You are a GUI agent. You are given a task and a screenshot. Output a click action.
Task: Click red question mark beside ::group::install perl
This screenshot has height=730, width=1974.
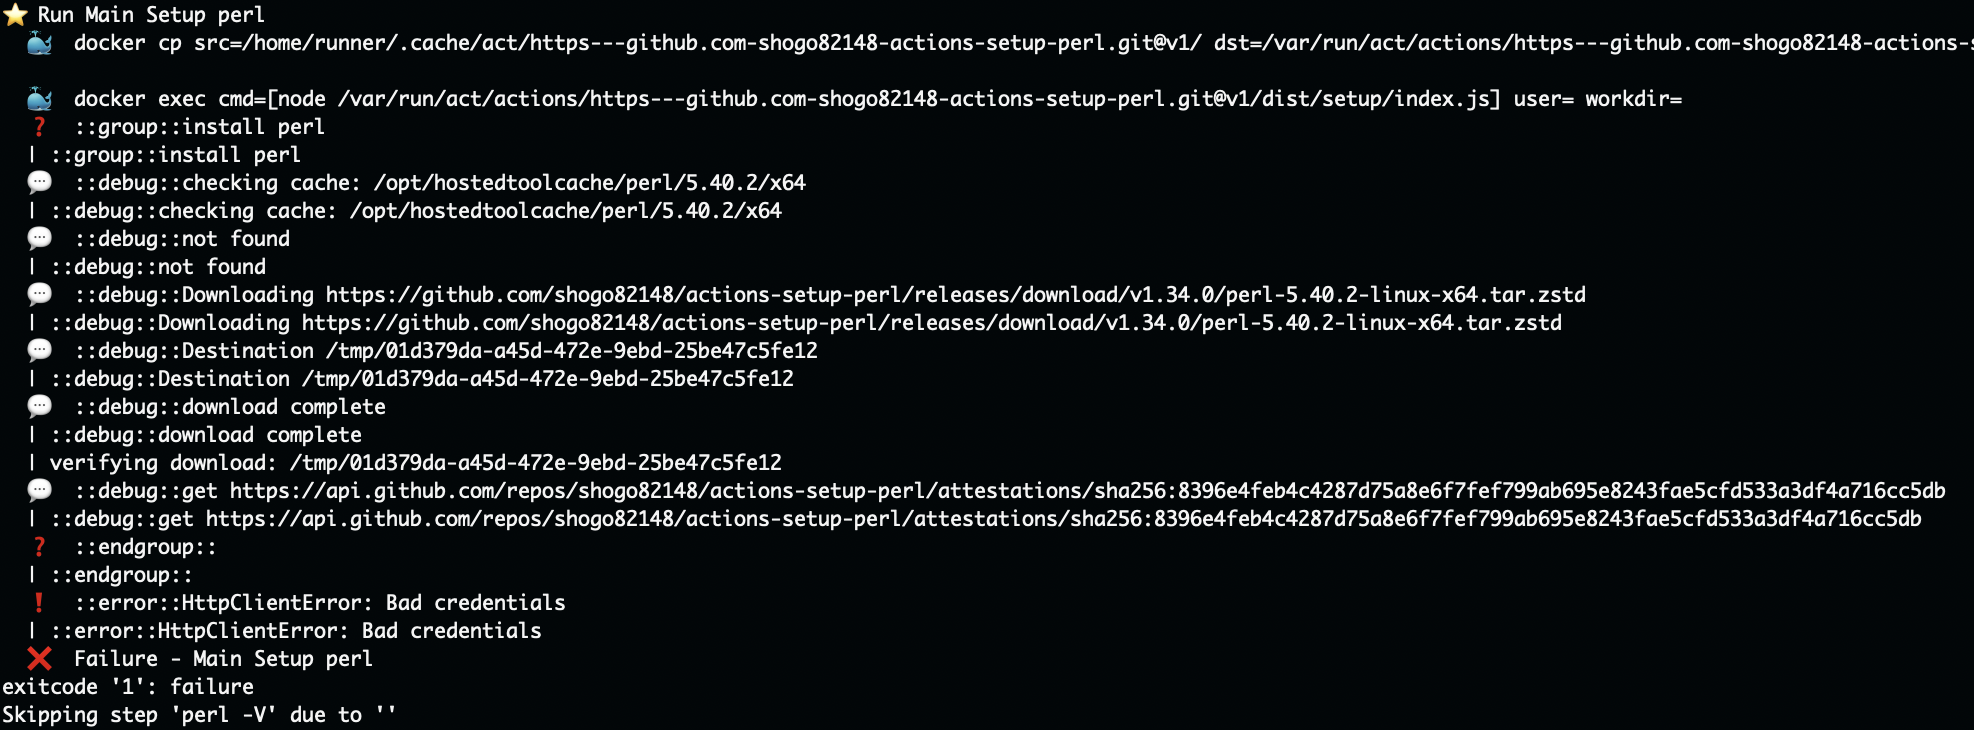pyautogui.click(x=39, y=127)
